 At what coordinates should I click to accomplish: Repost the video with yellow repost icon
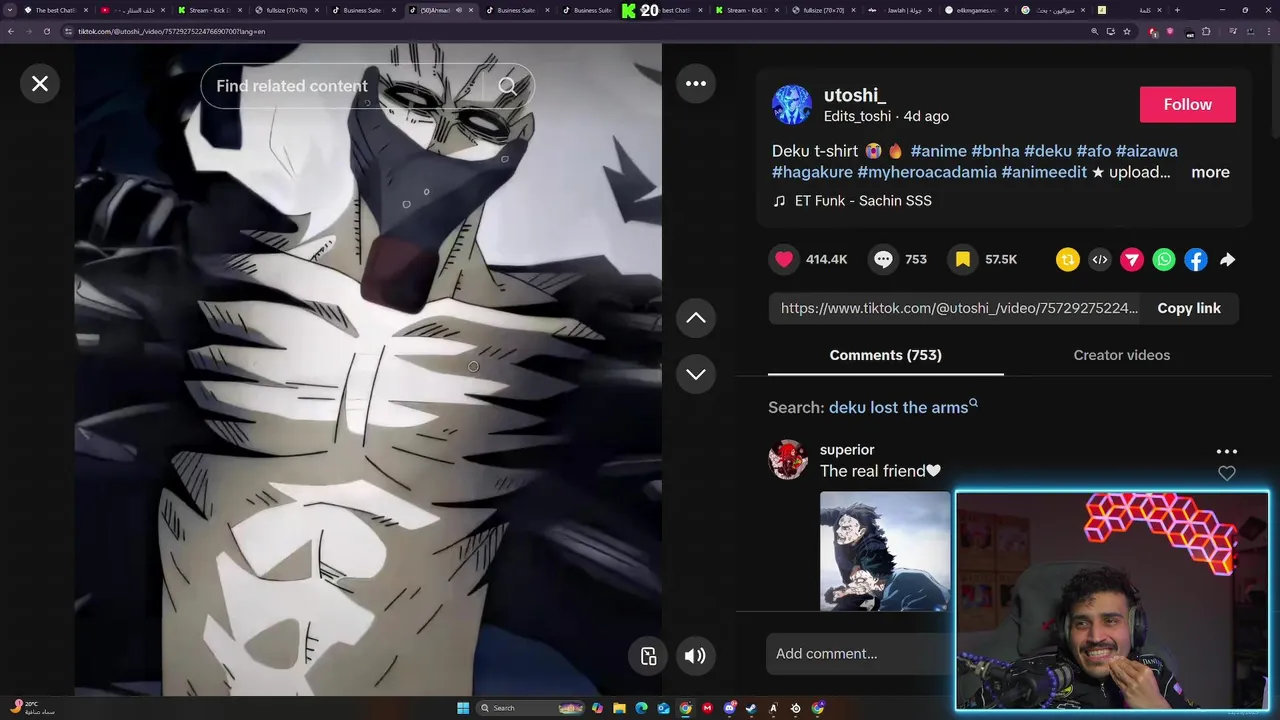(1068, 260)
